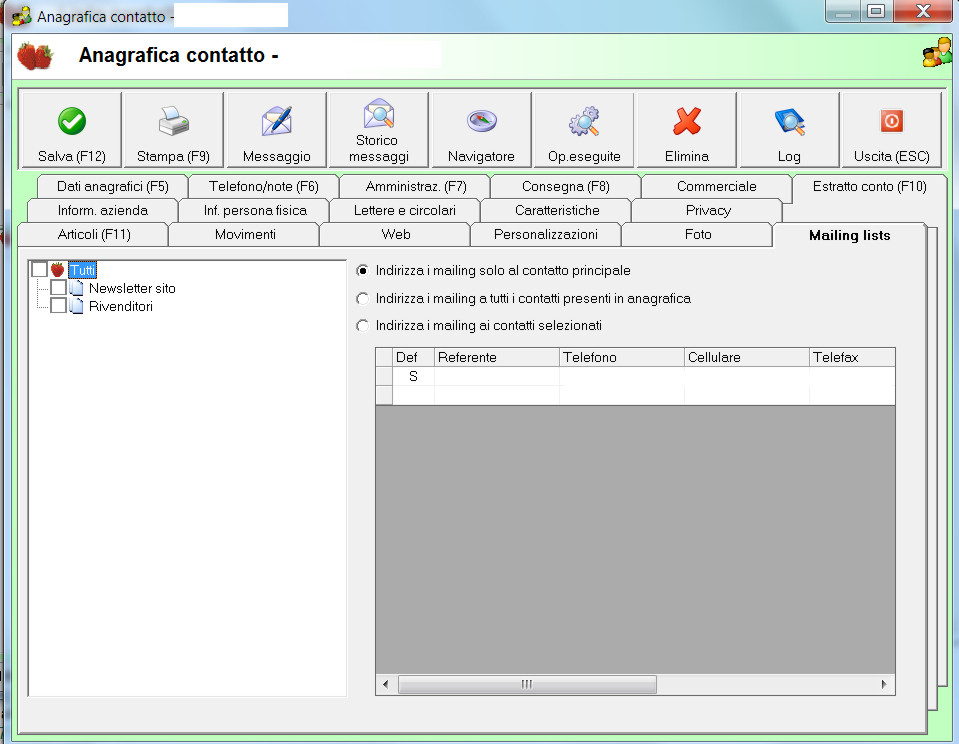Switch to Inform. azienda tab
This screenshot has width=959, height=744.
103,210
